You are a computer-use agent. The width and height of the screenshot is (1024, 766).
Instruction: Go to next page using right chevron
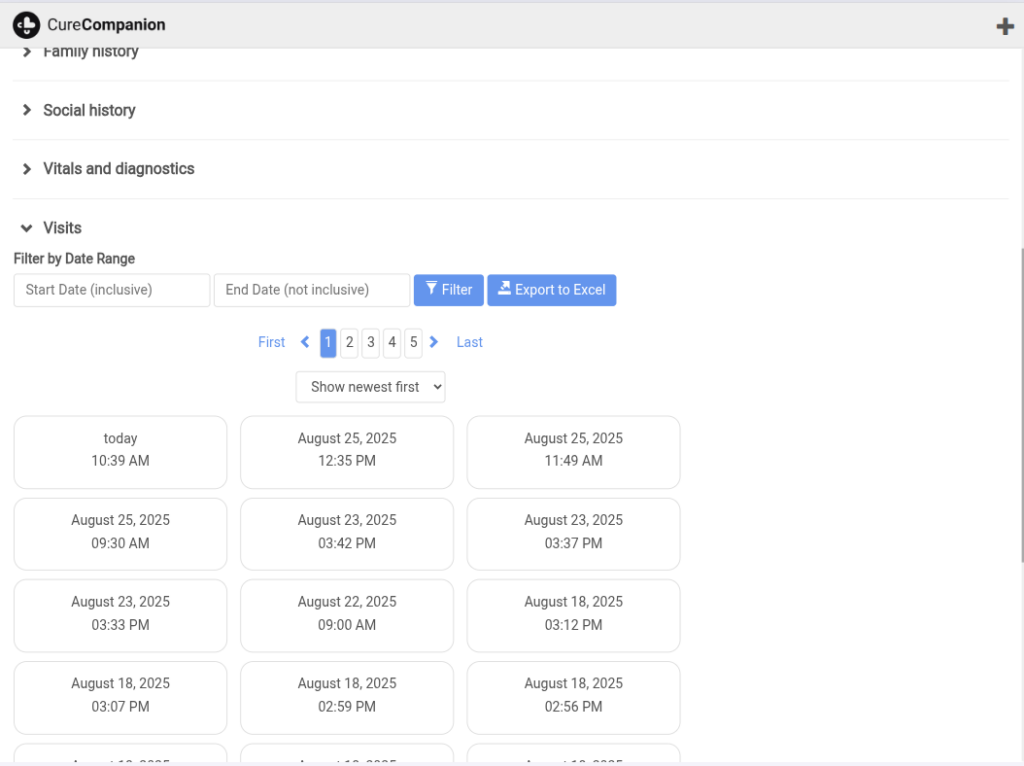[x=434, y=342]
